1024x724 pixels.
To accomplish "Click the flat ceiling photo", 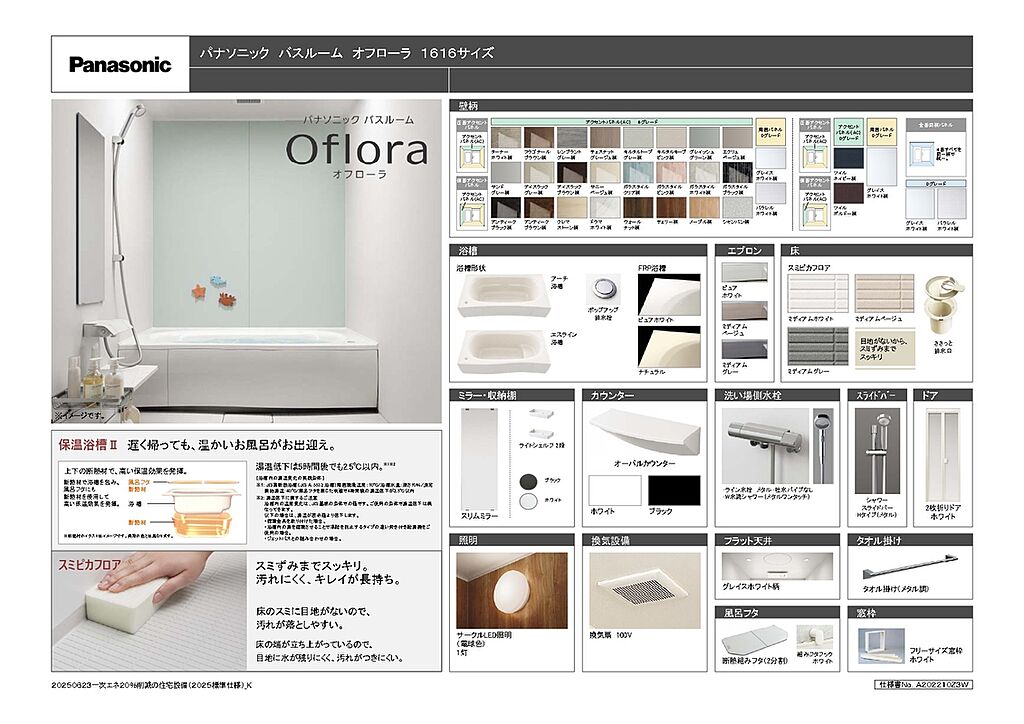I will 777,567.
